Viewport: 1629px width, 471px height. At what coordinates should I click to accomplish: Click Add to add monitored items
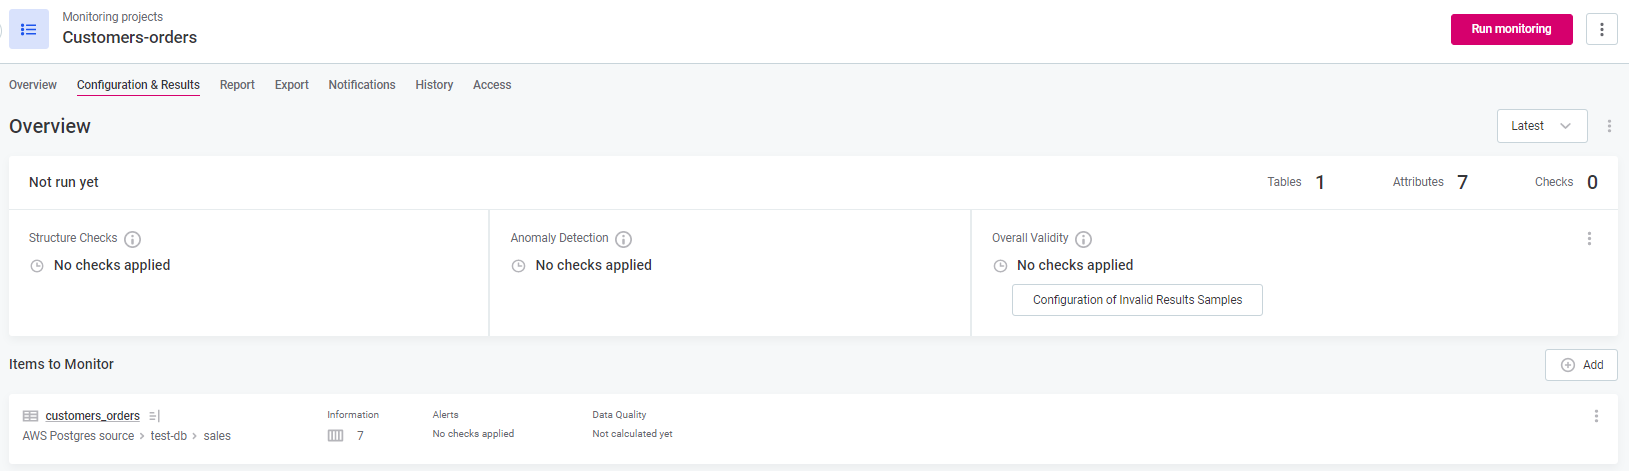(x=1581, y=365)
